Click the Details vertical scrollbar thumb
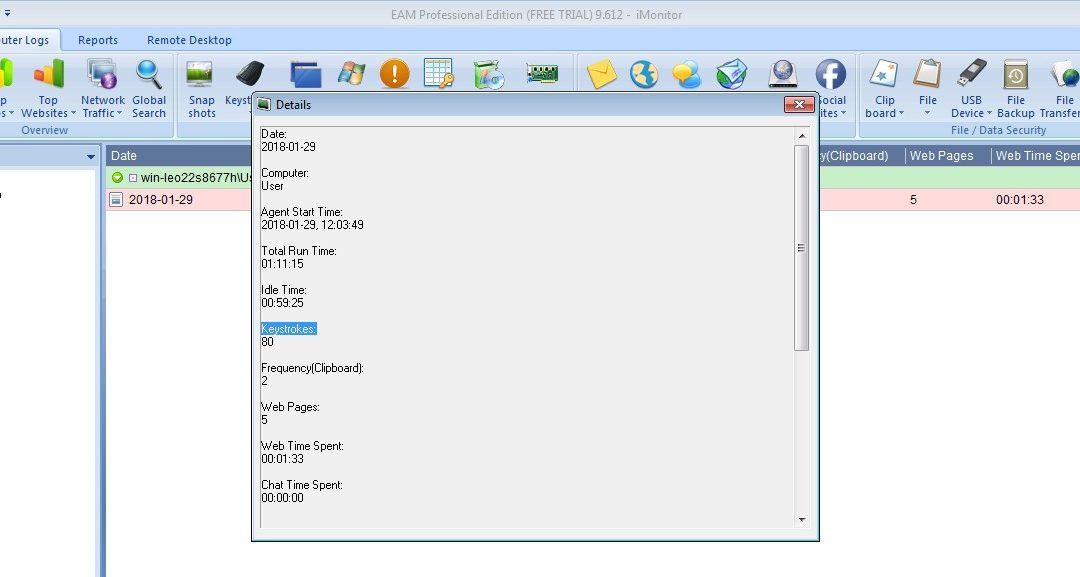This screenshot has height=577, width=1080. pos(802,248)
